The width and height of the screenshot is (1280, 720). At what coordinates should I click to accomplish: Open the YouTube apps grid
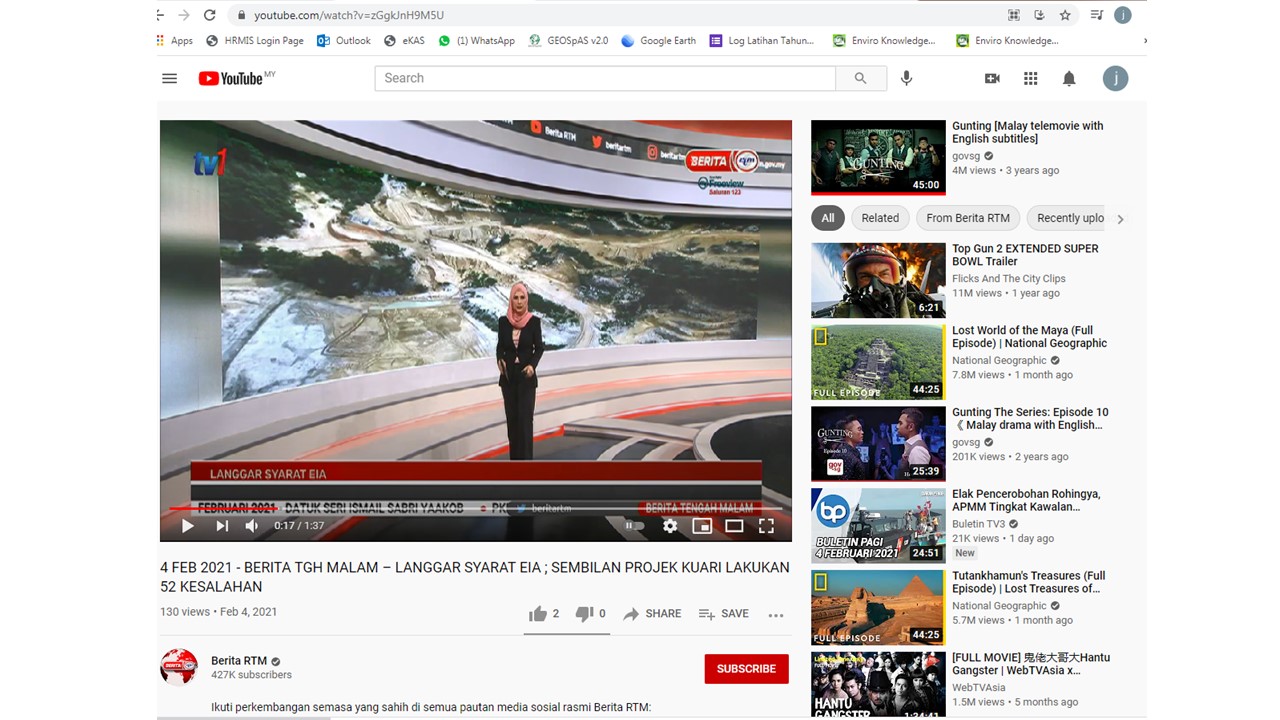[1031, 79]
